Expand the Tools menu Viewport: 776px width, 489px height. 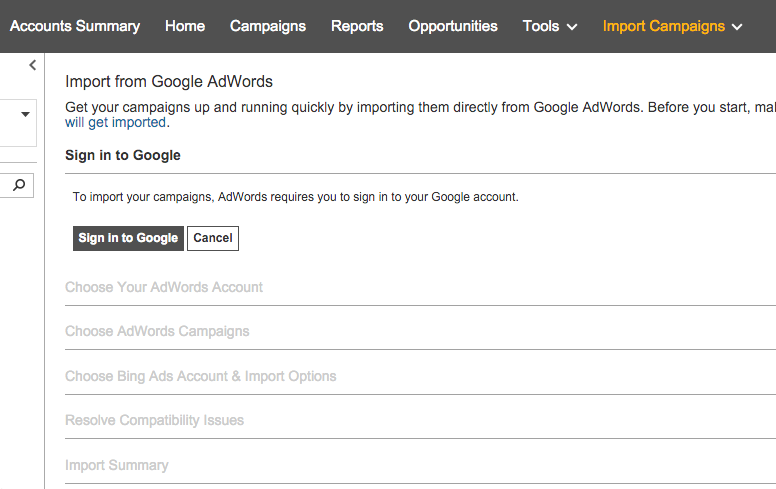(x=550, y=26)
